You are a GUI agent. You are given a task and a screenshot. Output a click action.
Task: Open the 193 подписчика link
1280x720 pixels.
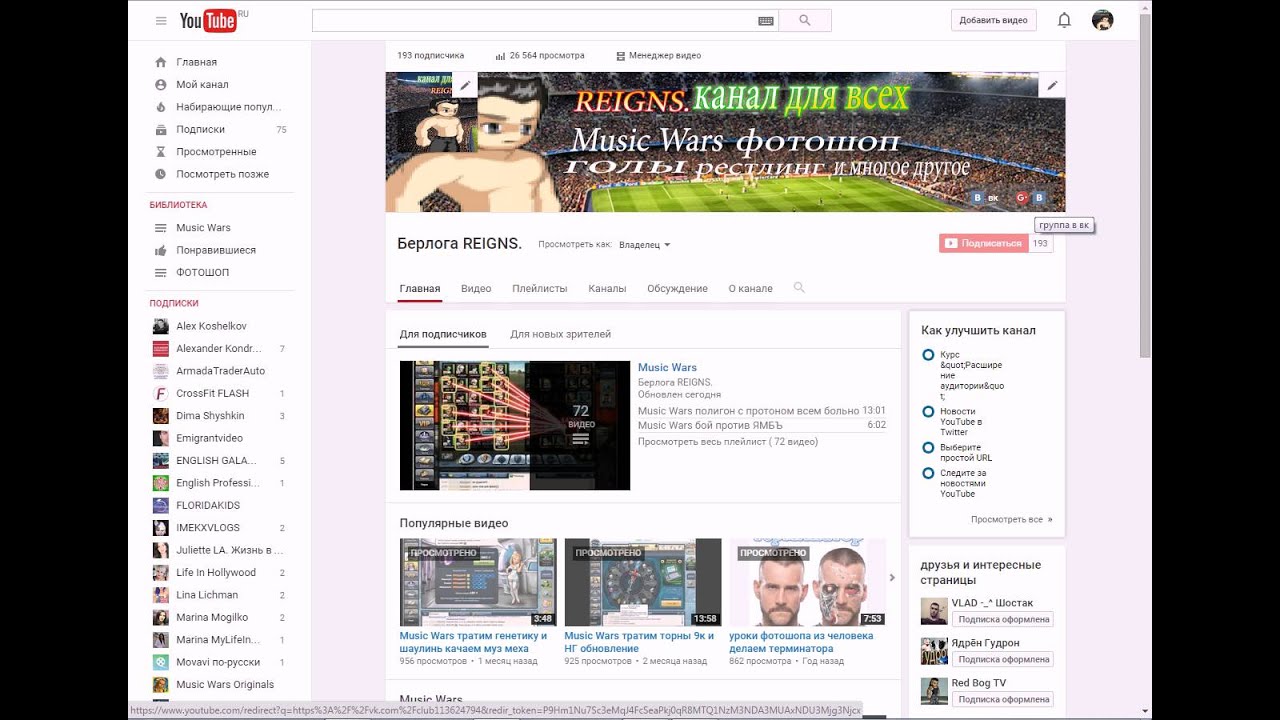[x=430, y=56]
